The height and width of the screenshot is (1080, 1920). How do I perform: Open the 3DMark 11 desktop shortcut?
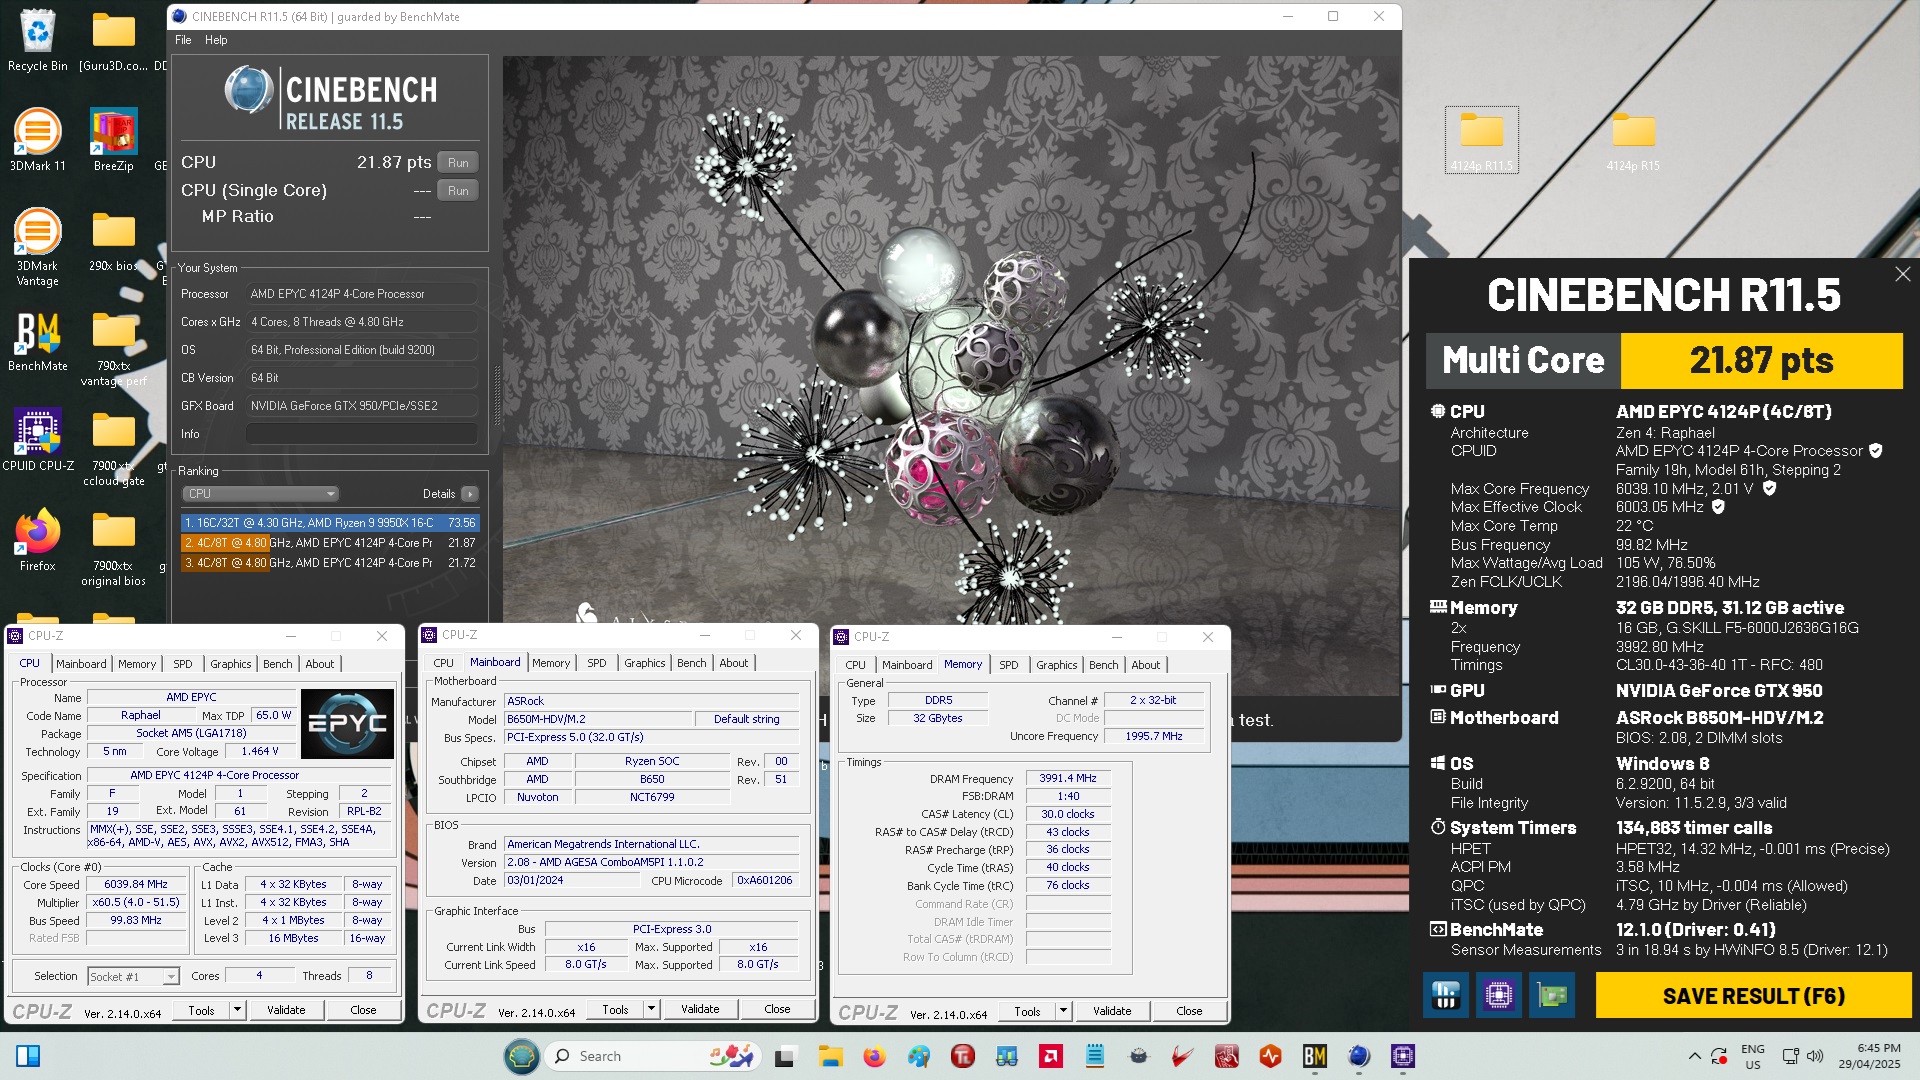click(x=37, y=140)
